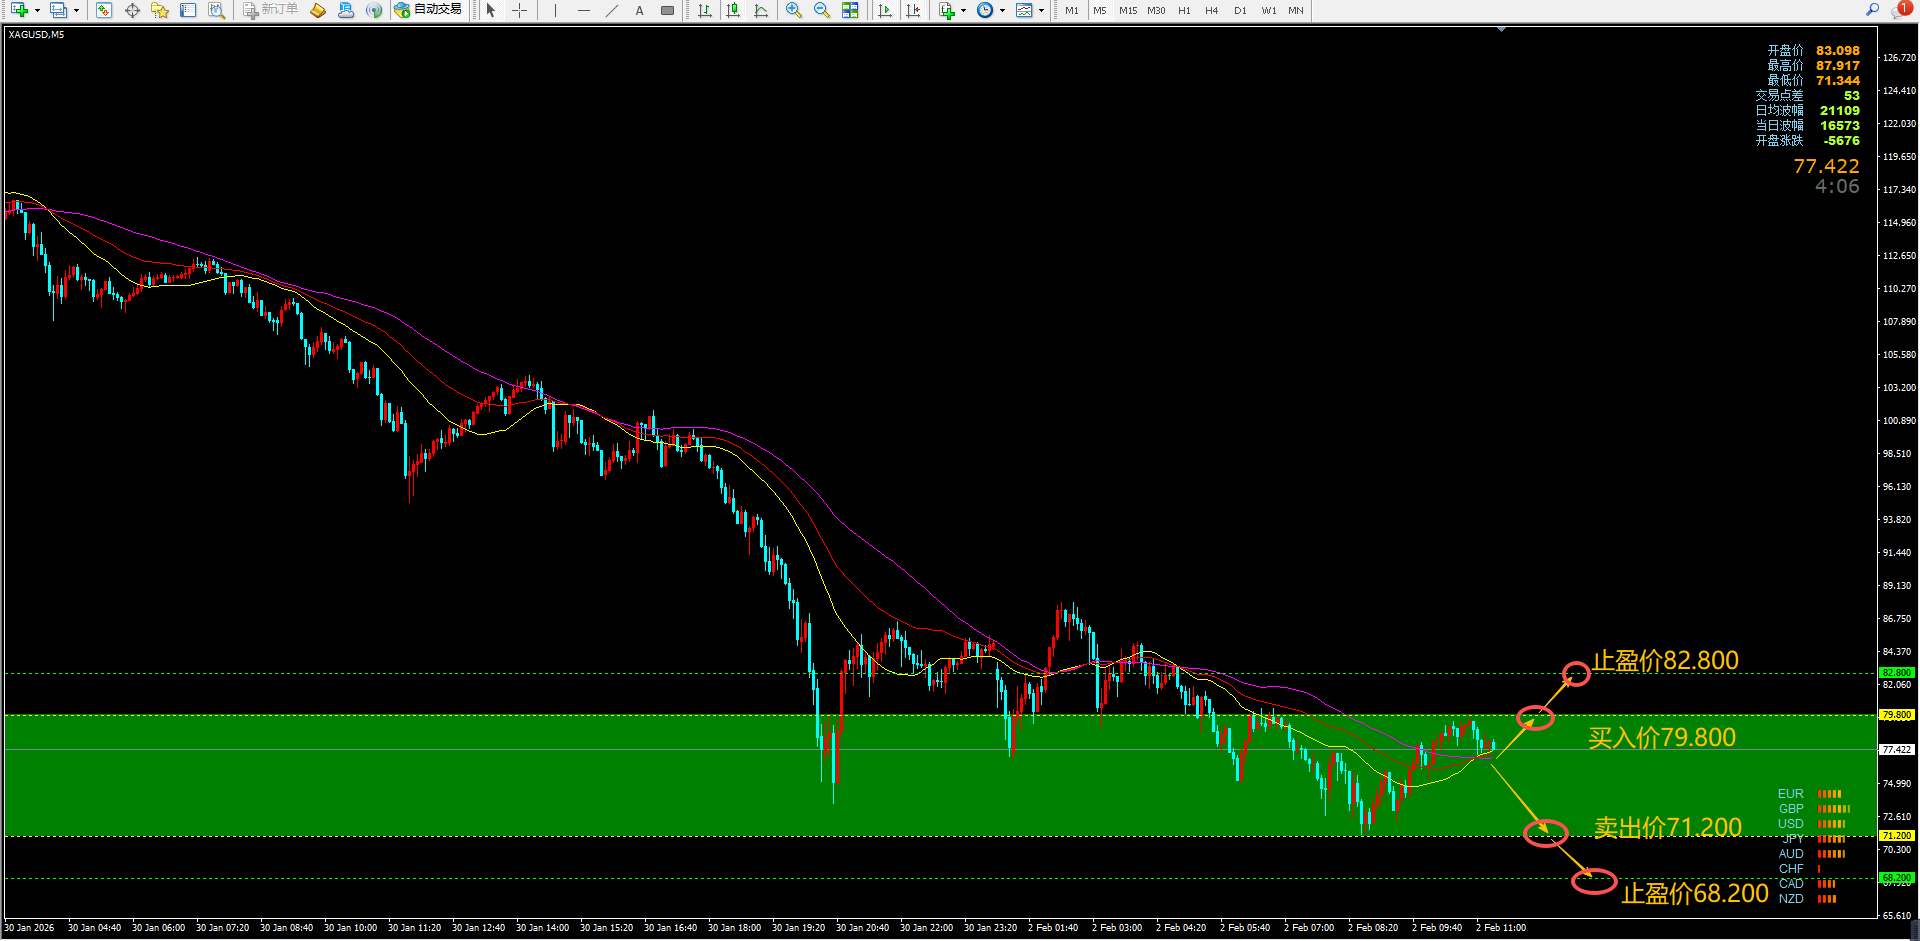Toggle chart auto scroll

coord(885,10)
